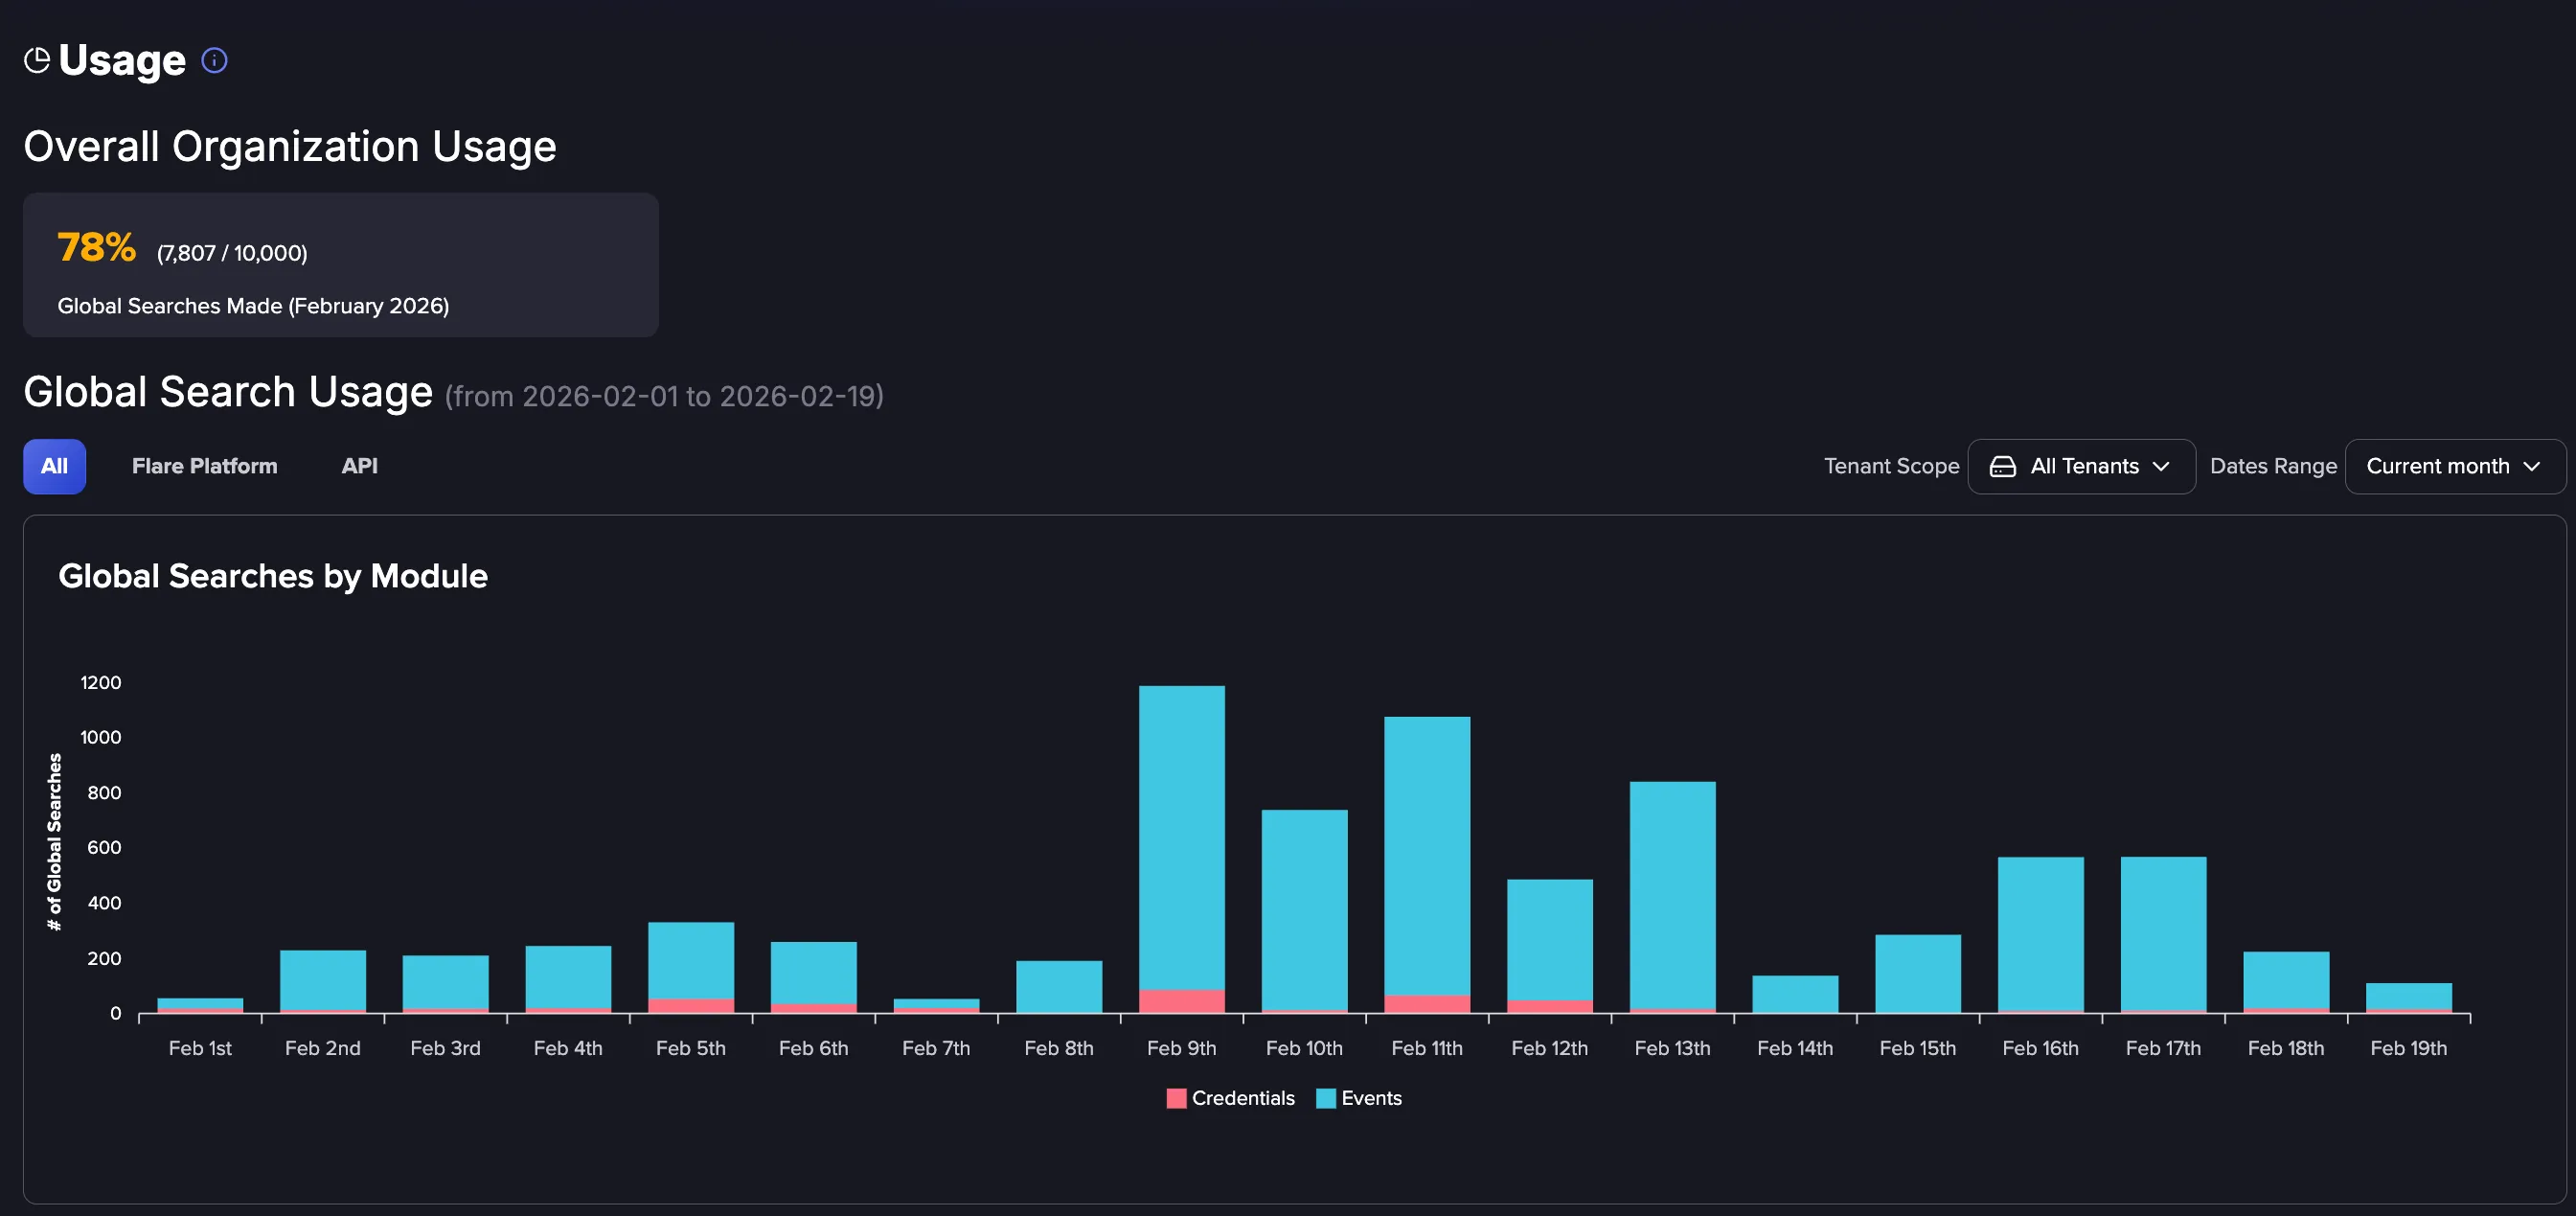Toggle the Credentials legend swatch

pyautogui.click(x=1176, y=1098)
